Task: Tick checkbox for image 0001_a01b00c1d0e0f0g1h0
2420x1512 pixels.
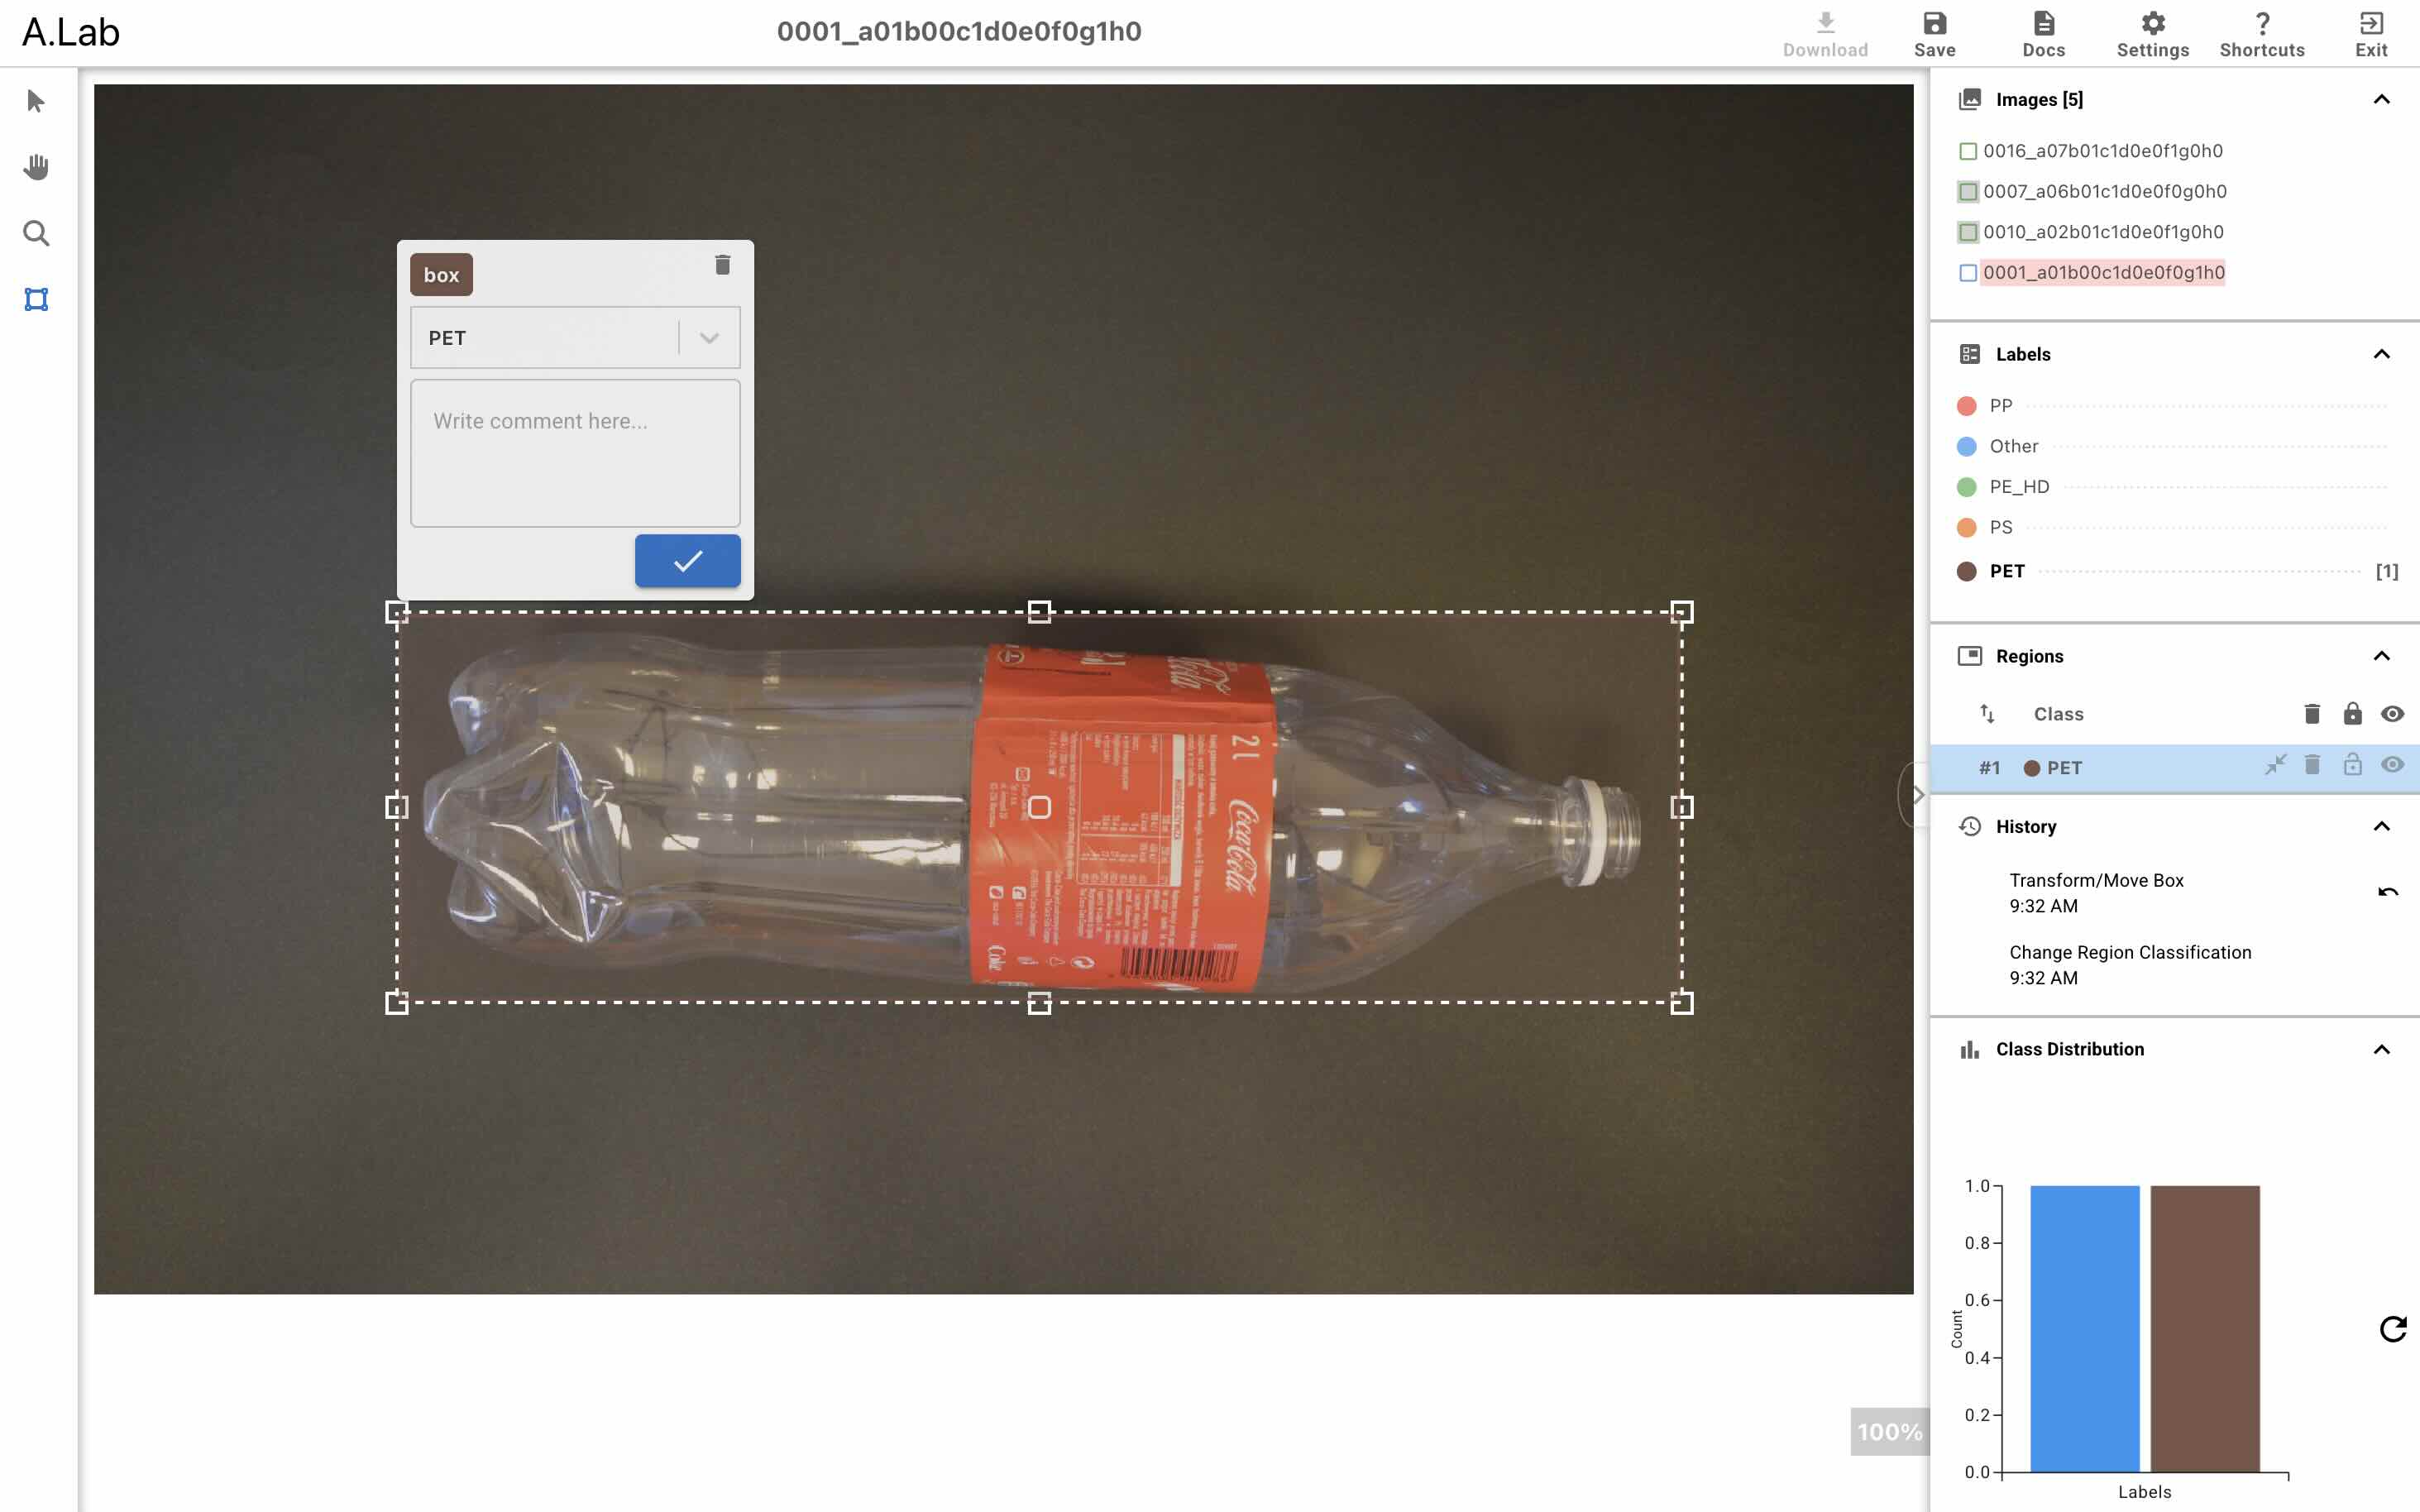Action: tap(1967, 272)
